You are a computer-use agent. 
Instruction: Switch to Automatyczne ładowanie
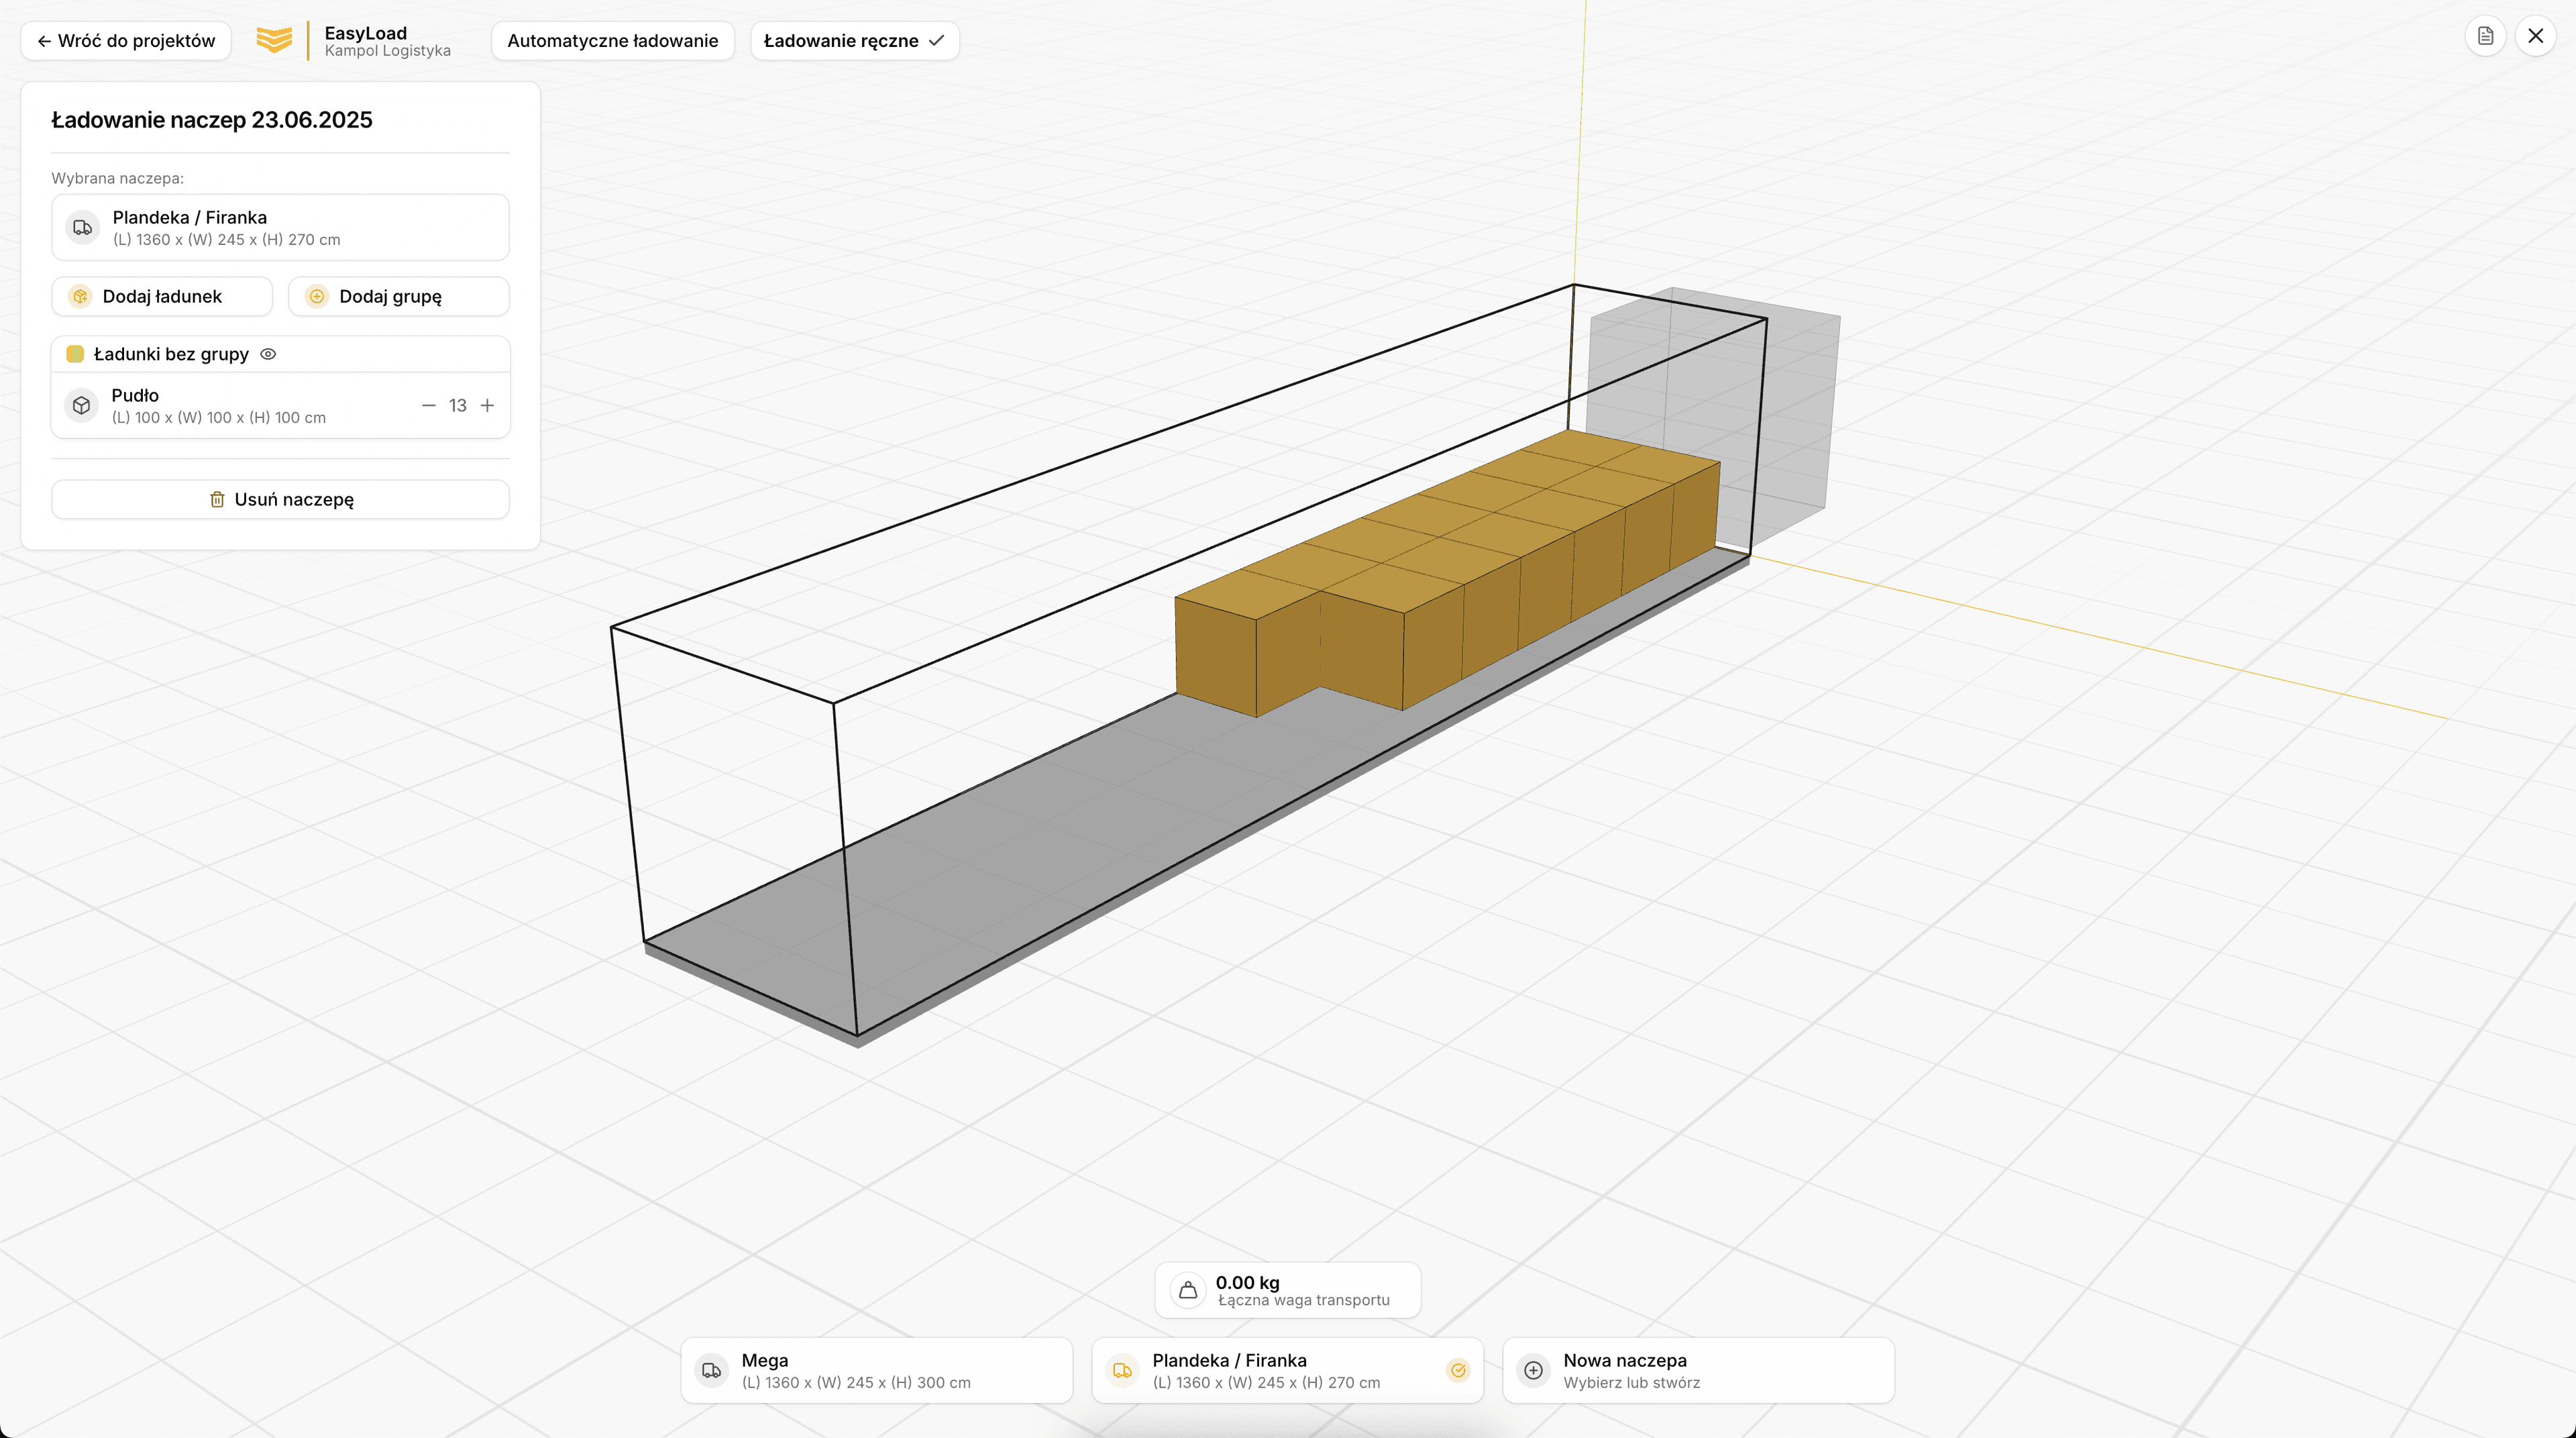click(x=612, y=40)
